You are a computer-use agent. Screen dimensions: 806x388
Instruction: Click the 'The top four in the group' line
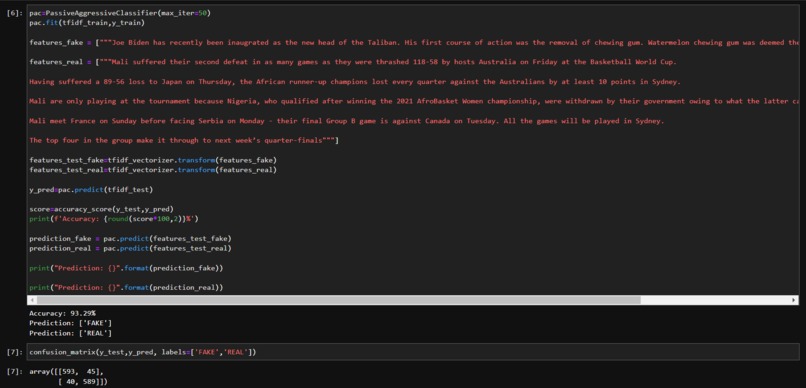184,140
